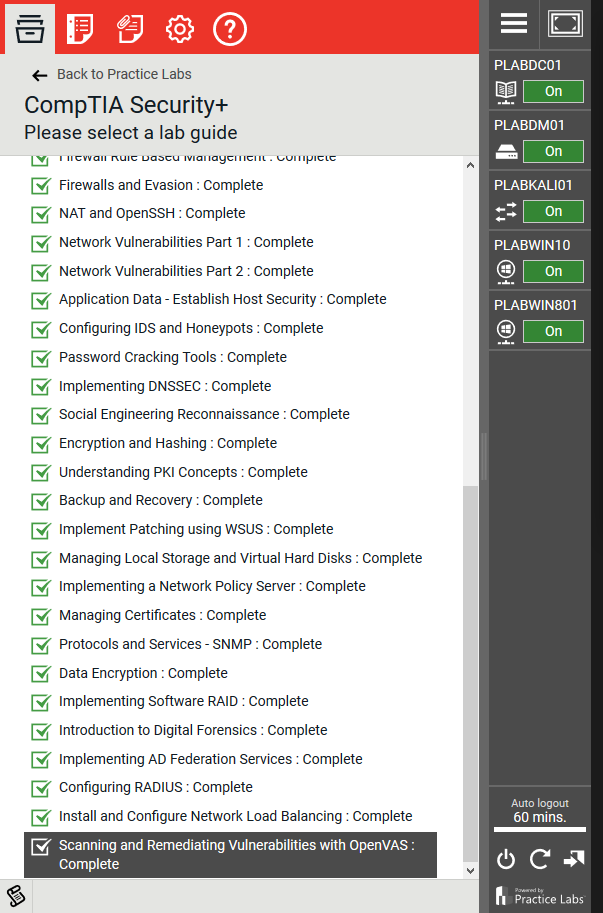Toggle PLABDM01 power On button

point(553,151)
